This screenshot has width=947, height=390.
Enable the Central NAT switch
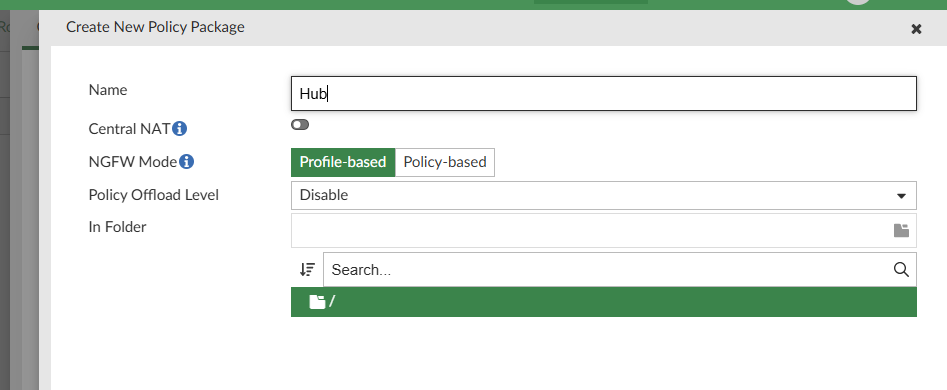tap(300, 125)
